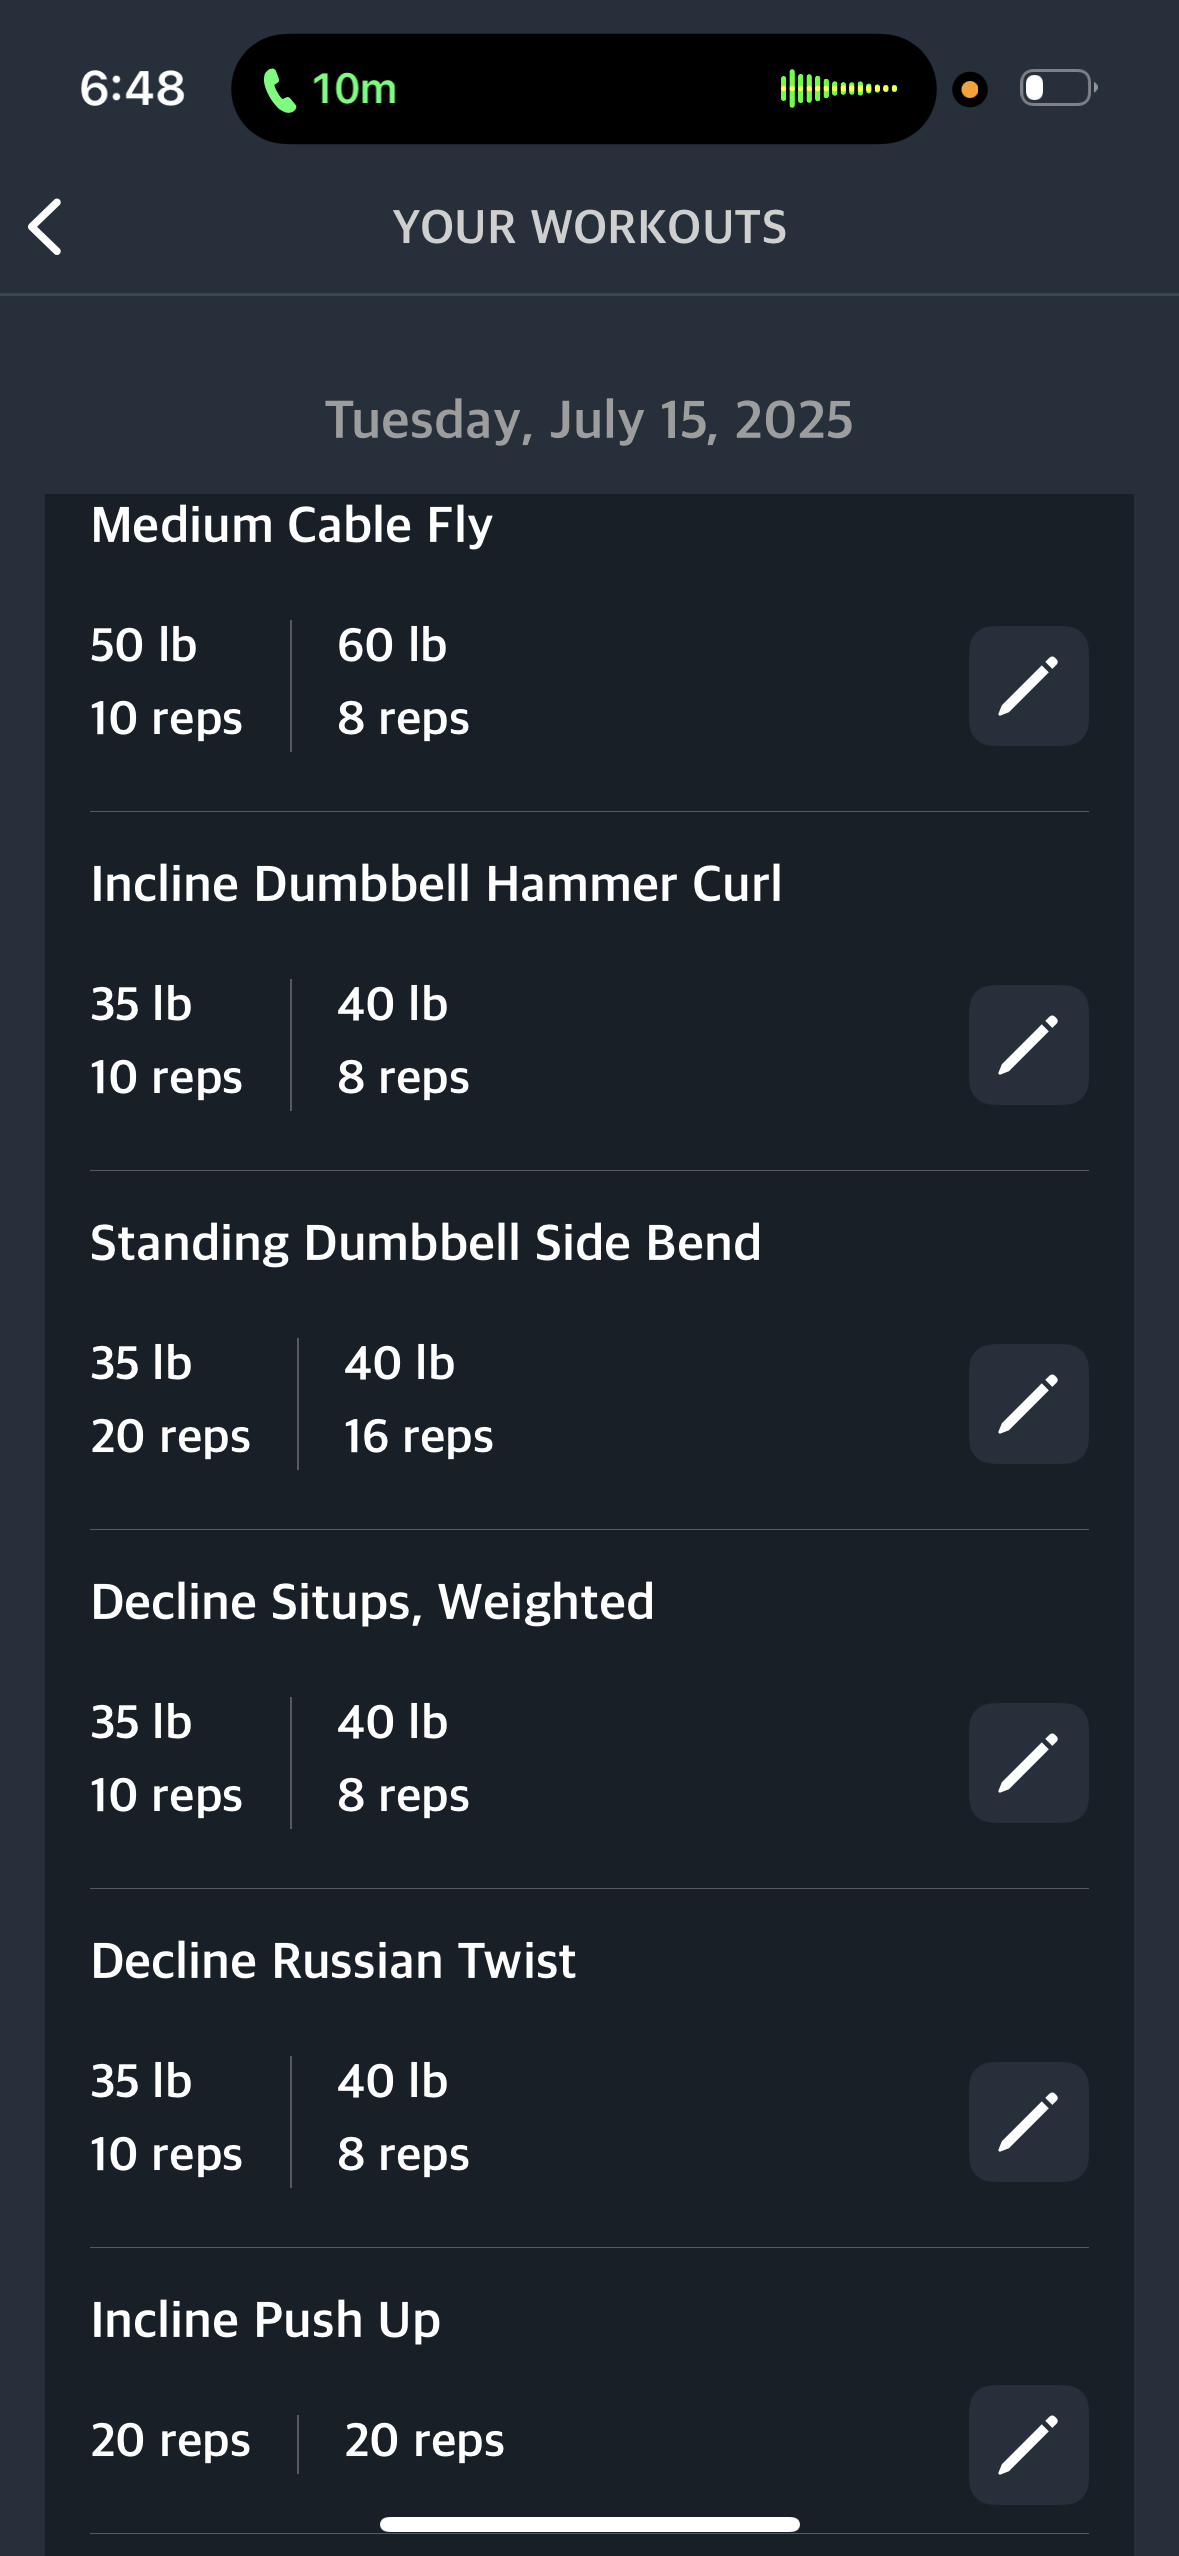Tap the green call audio waveform
This screenshot has height=2556, width=1179.
839,88
